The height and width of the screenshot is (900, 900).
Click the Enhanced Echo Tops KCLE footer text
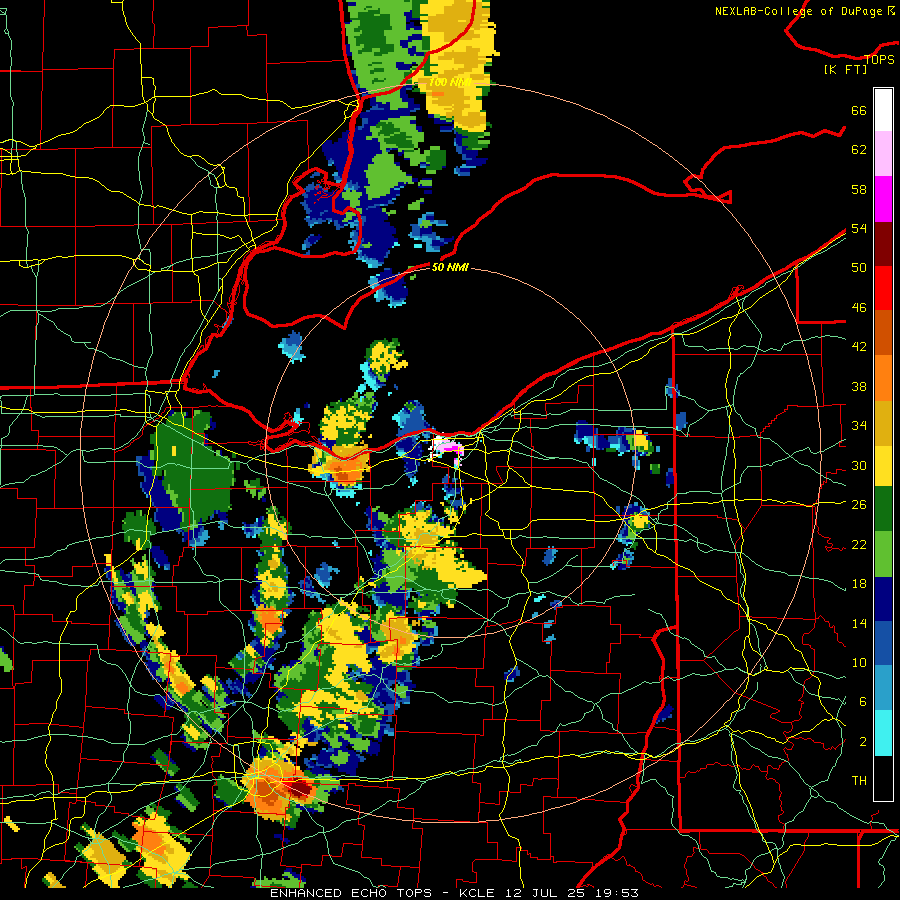pos(454,893)
